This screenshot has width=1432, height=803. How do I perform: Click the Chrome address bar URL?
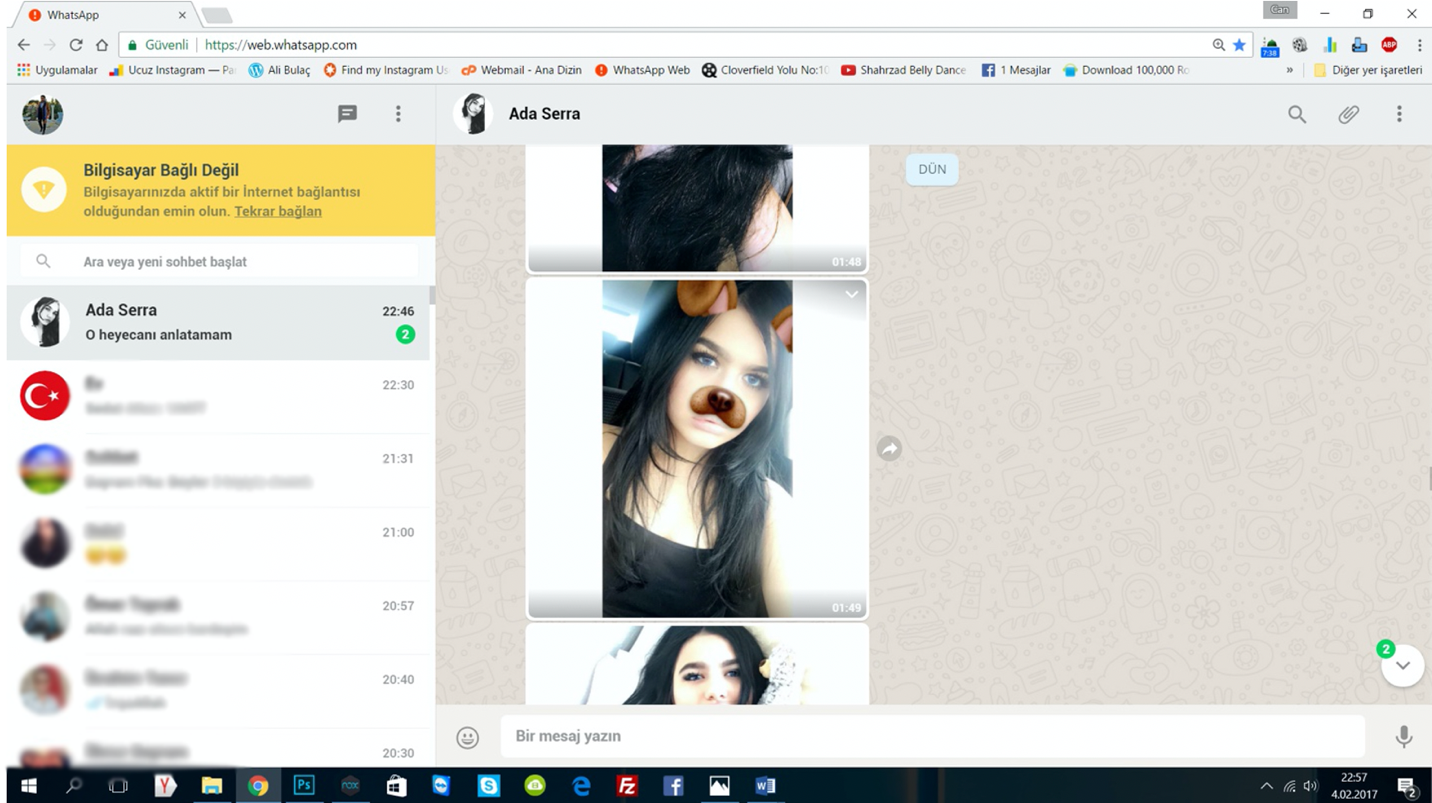pos(280,45)
